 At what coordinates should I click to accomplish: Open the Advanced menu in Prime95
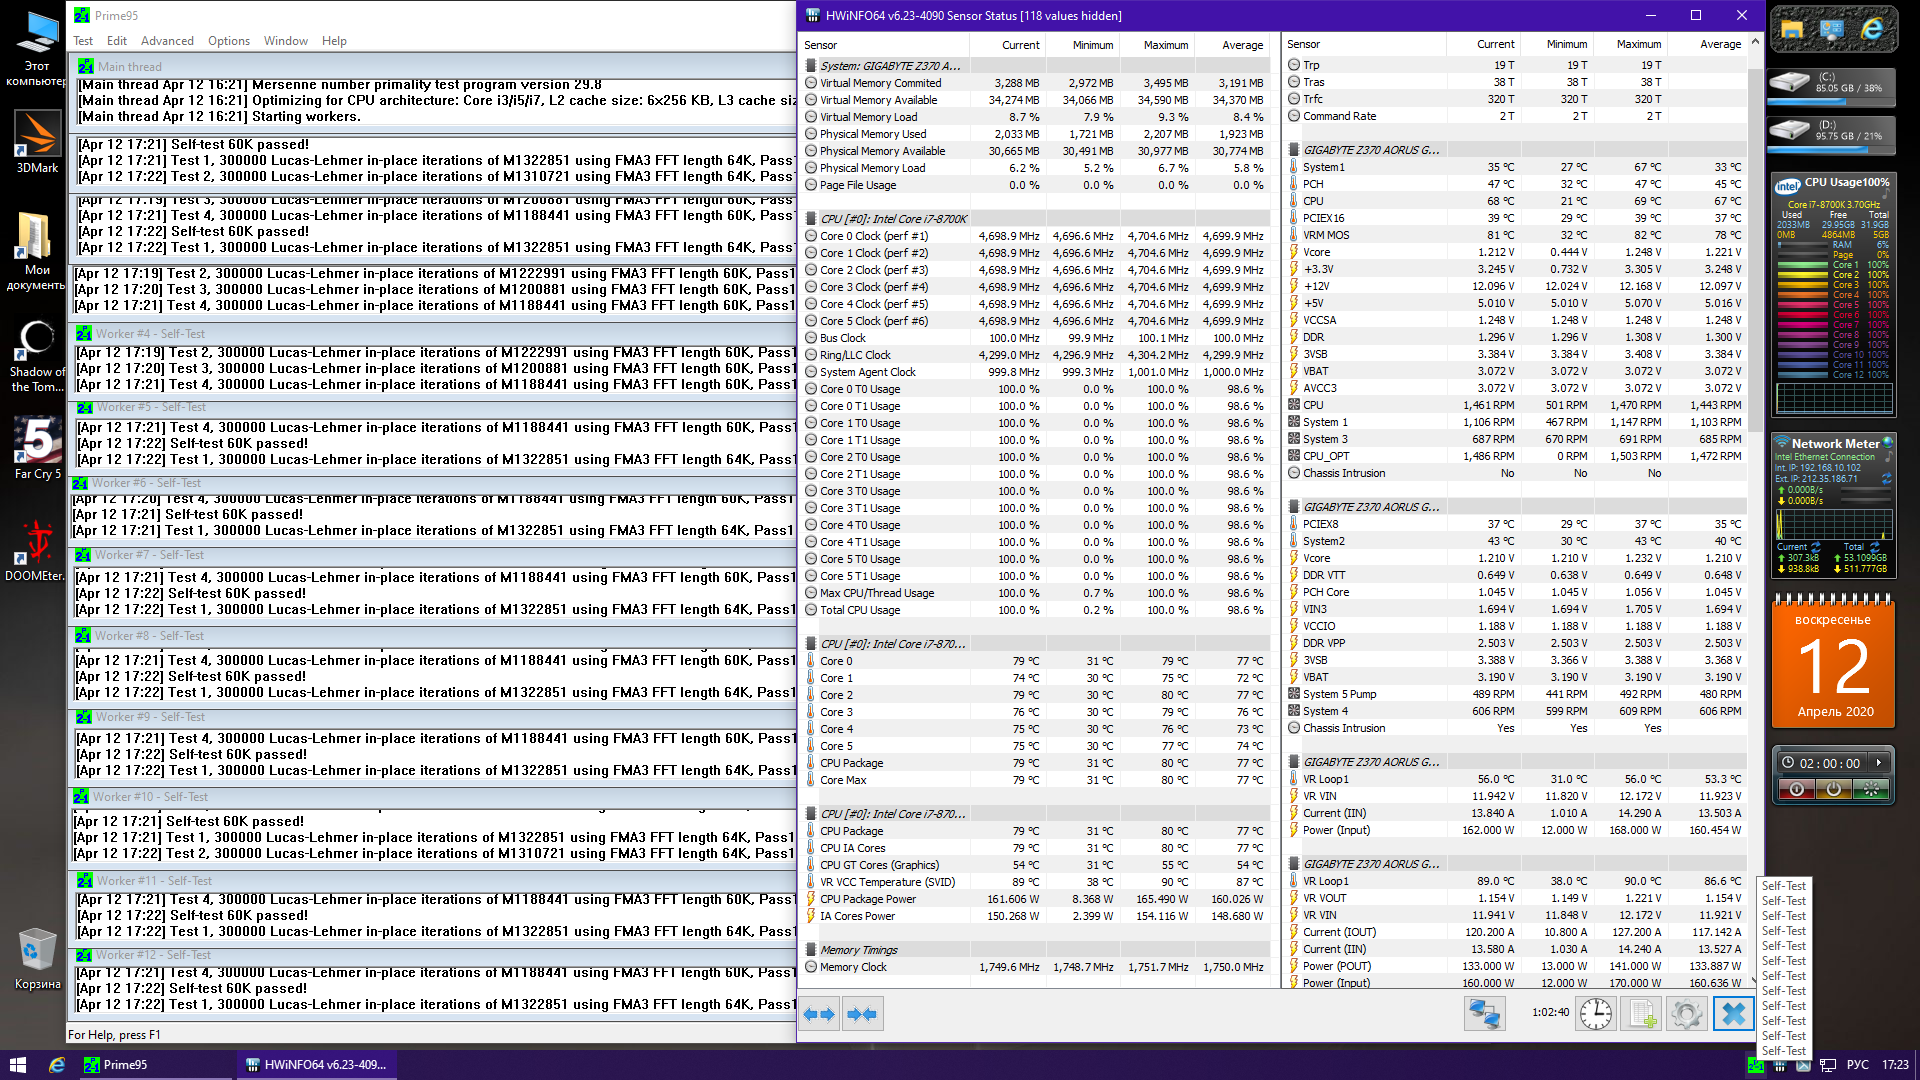click(167, 41)
